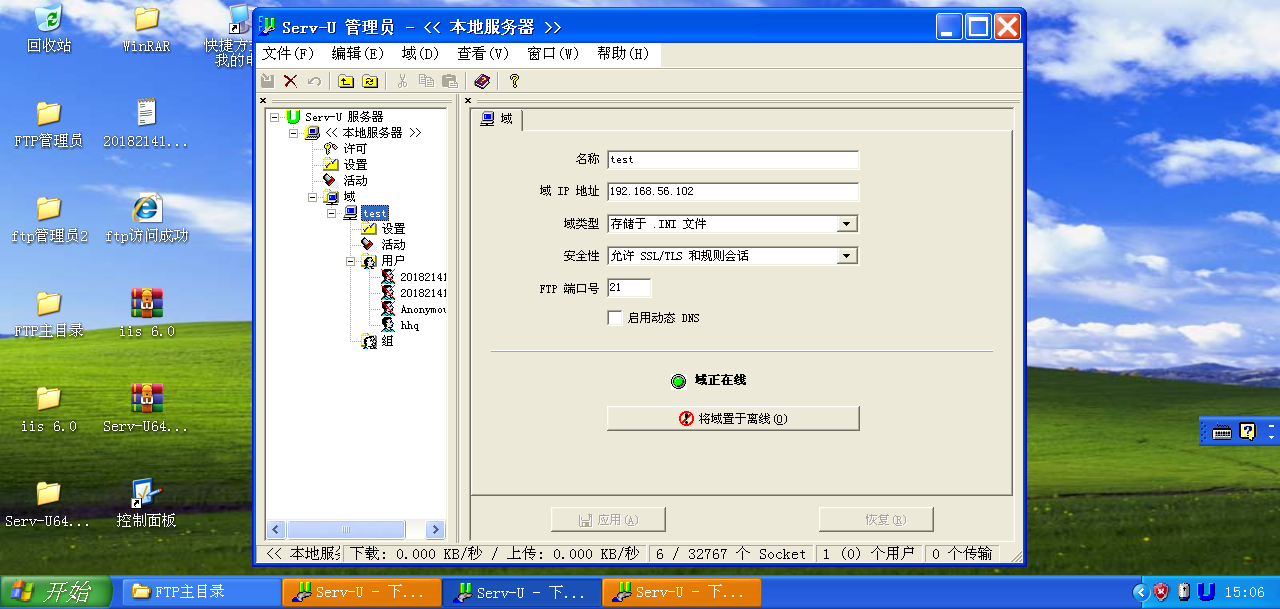Screen dimensions: 1280x609
Task: Click the language bar keyboard icon
Action: 1221,432
